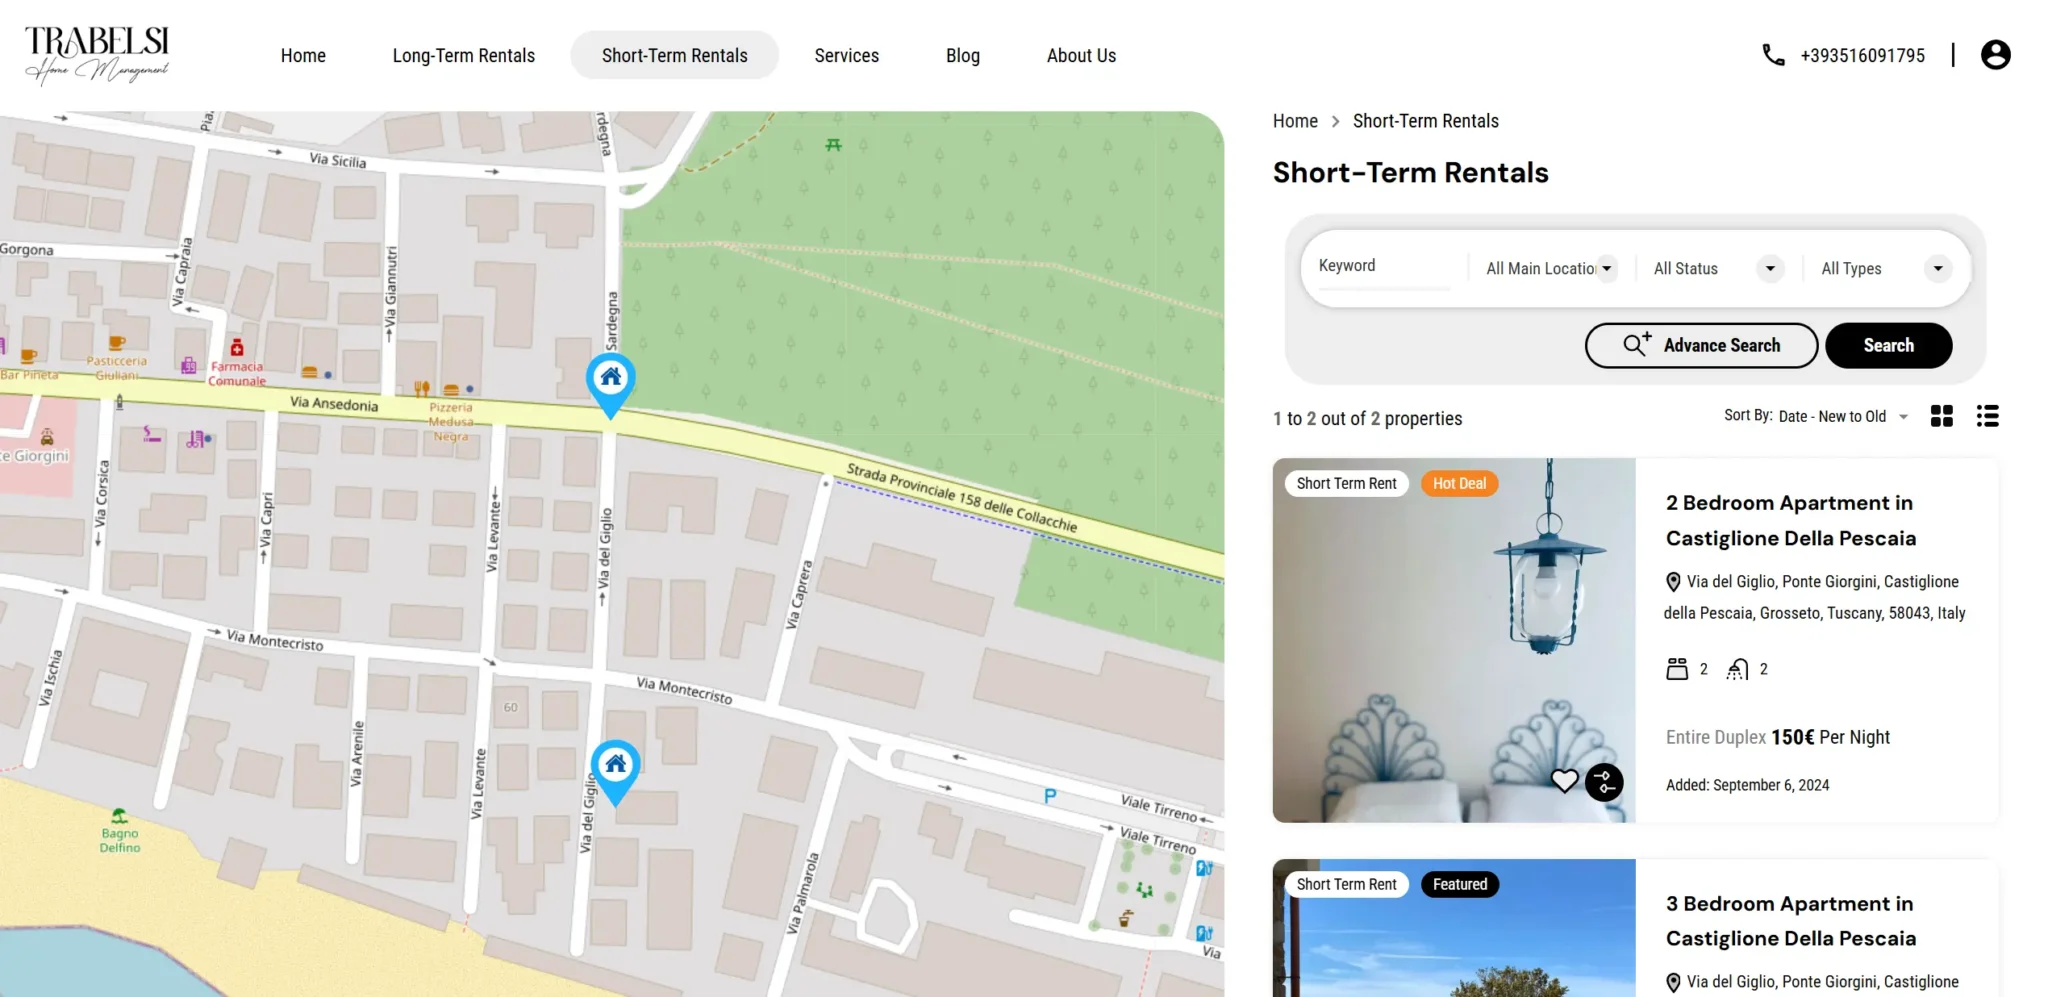Go to Long-Term Rentals menu item
This screenshot has width=2048, height=997.
463,56
